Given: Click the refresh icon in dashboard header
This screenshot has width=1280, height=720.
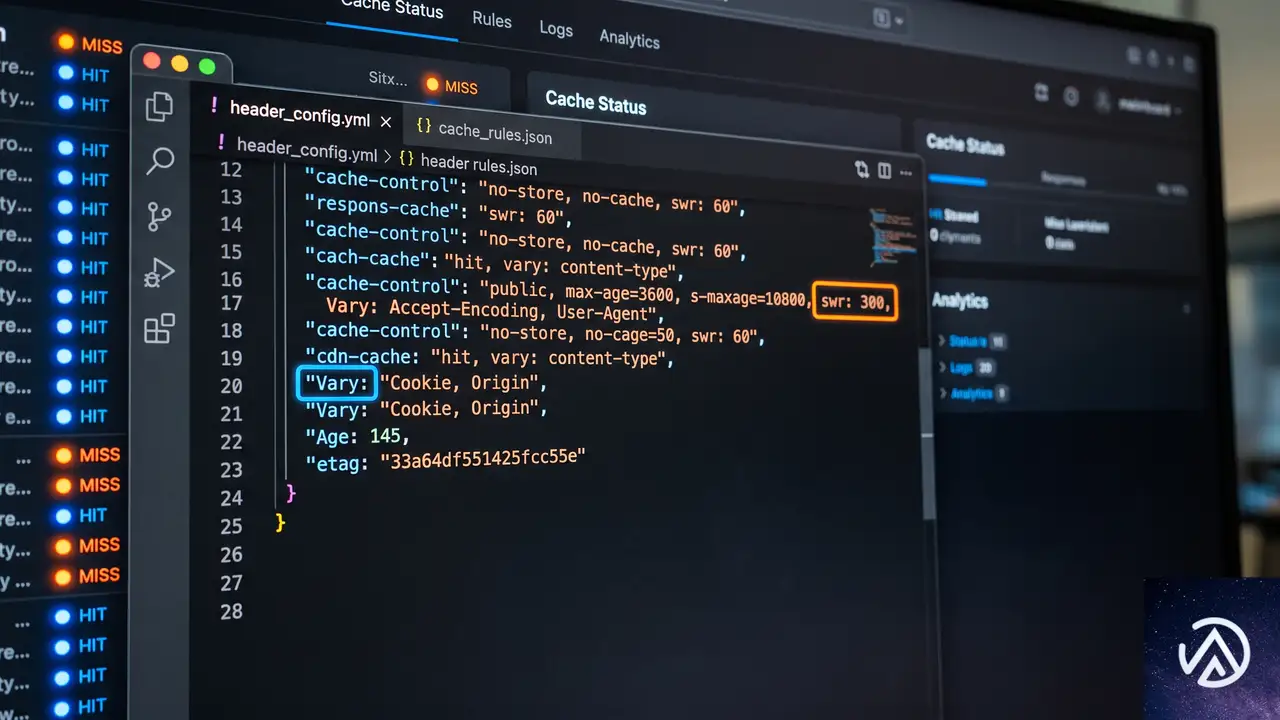Looking at the screenshot, I should [1042, 92].
